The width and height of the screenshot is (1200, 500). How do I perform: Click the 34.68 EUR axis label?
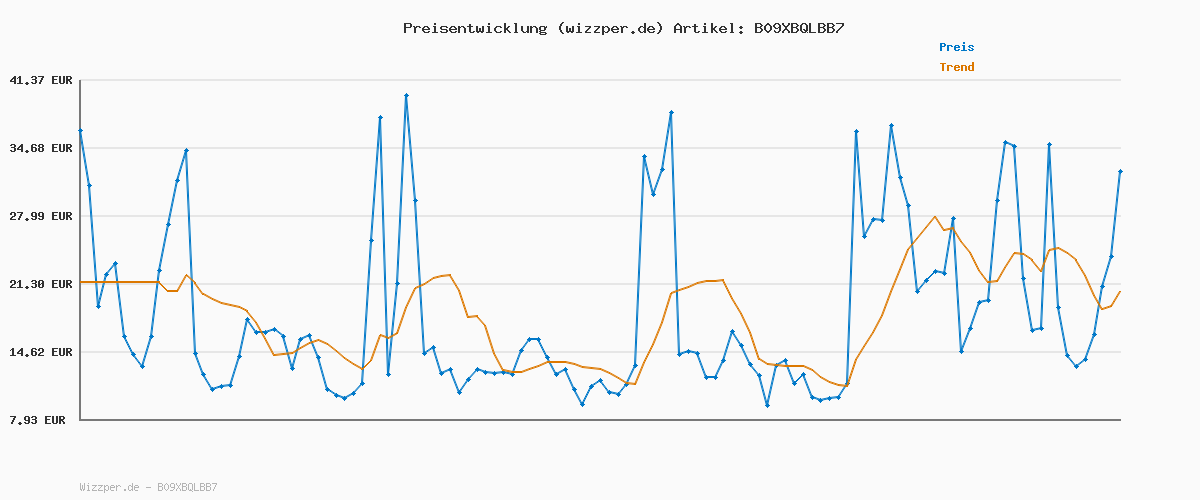click(41, 148)
